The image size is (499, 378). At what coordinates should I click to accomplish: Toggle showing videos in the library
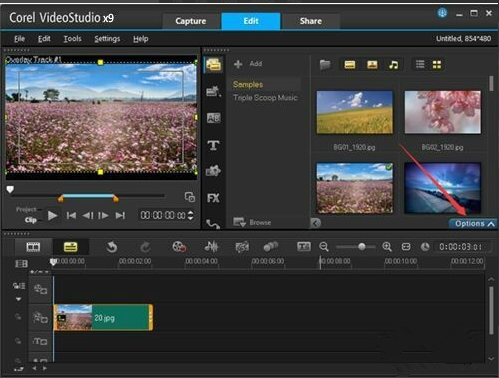pyautogui.click(x=350, y=64)
